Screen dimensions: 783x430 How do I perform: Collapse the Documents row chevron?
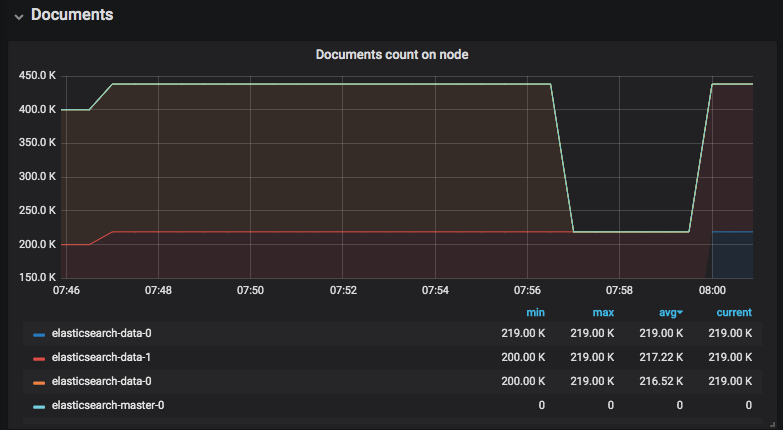pyautogui.click(x=18, y=16)
